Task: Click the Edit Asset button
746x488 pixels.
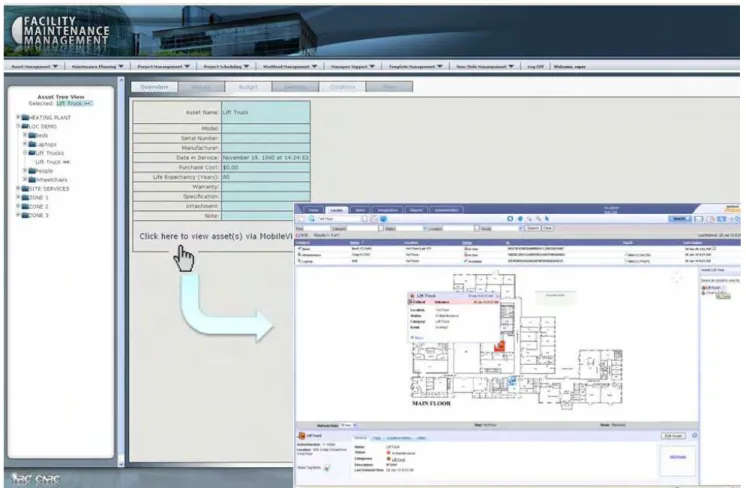Action: point(673,436)
